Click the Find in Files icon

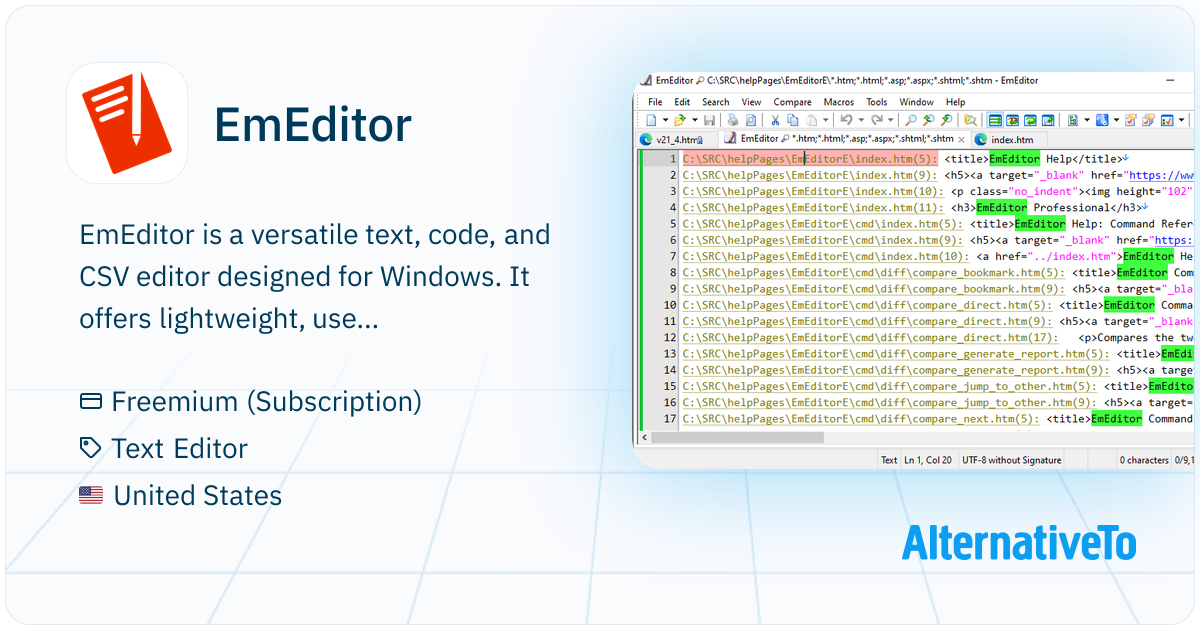coord(970,120)
